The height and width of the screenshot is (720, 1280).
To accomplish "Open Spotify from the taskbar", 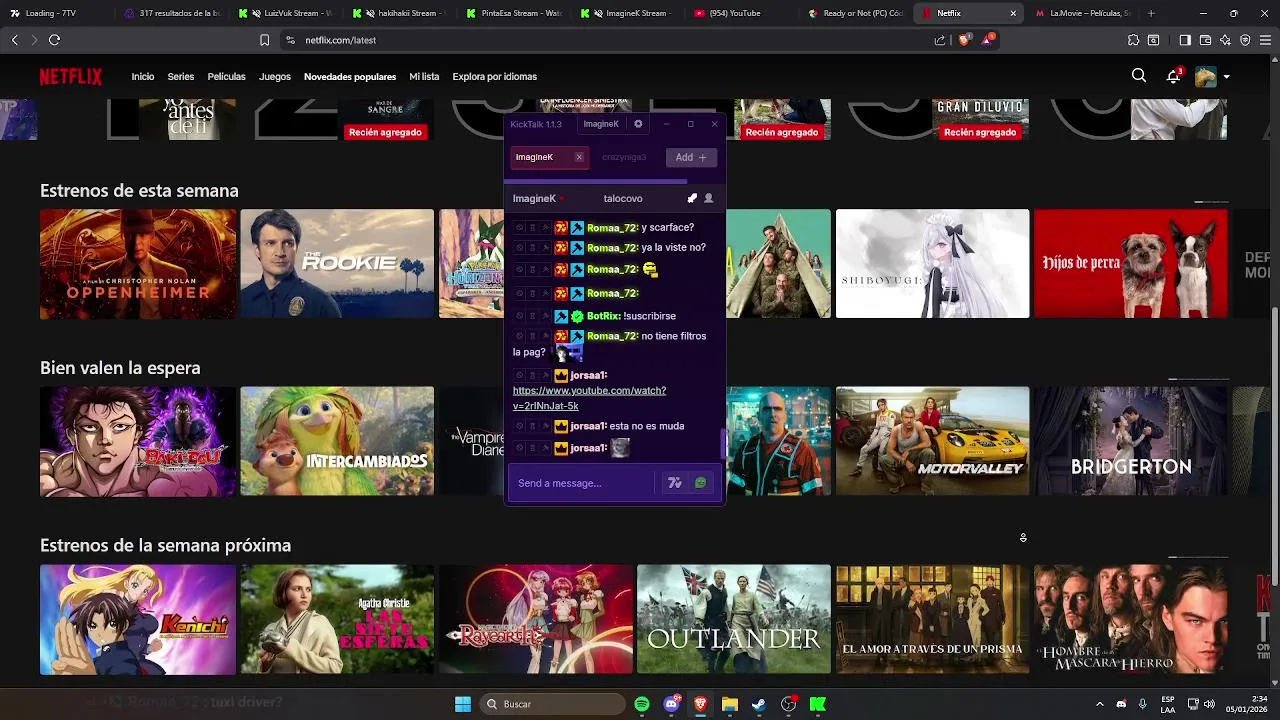I will click(642, 704).
